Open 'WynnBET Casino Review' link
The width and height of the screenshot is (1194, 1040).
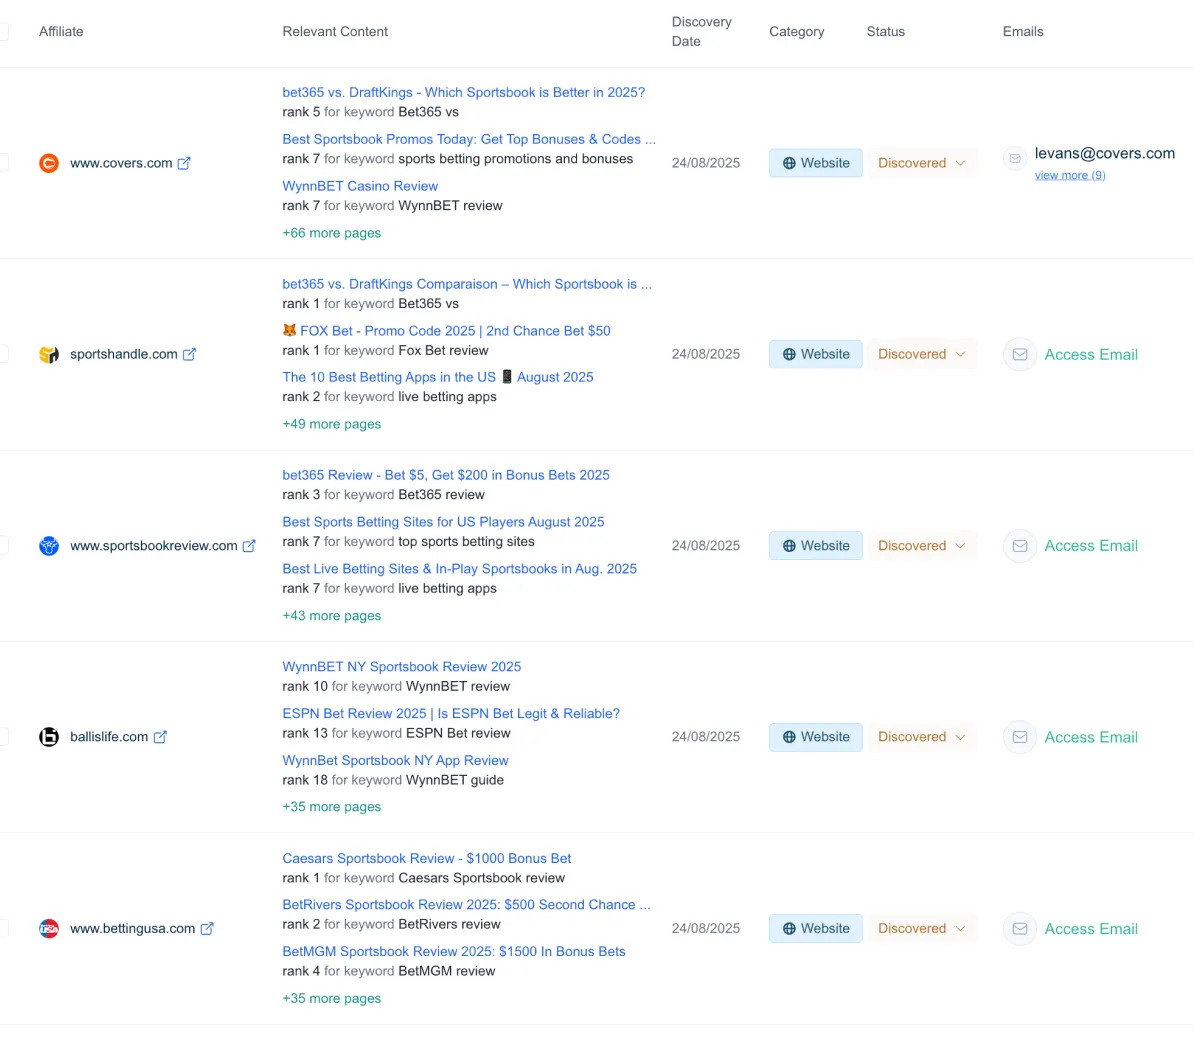coord(360,186)
